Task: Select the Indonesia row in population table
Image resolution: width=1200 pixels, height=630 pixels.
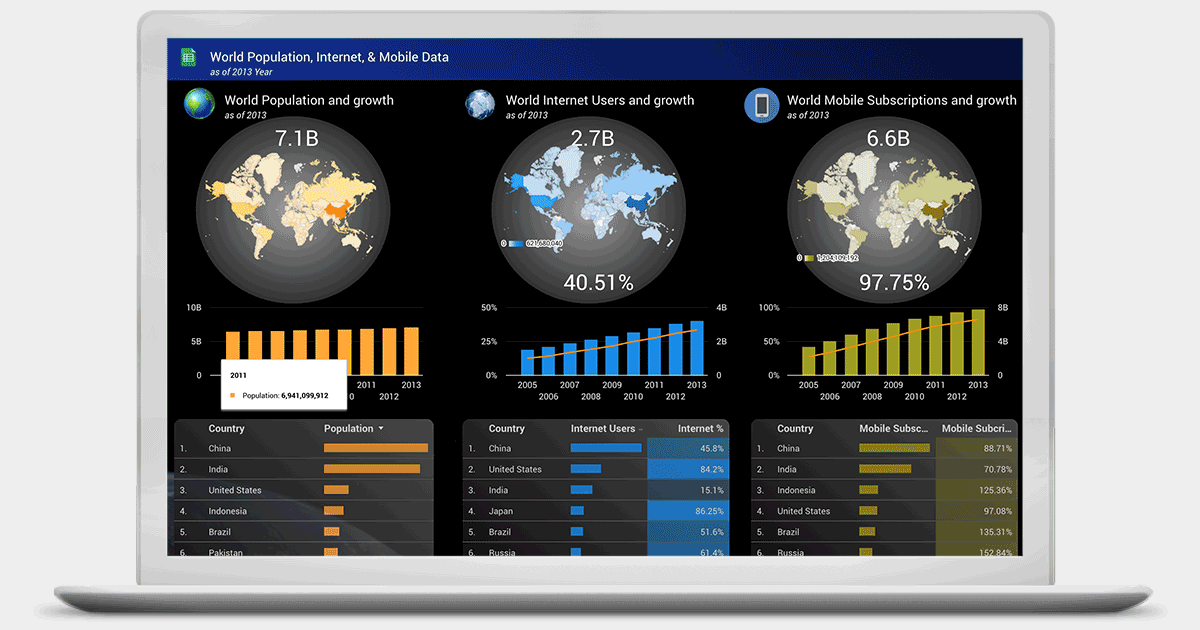Action: tap(304, 511)
